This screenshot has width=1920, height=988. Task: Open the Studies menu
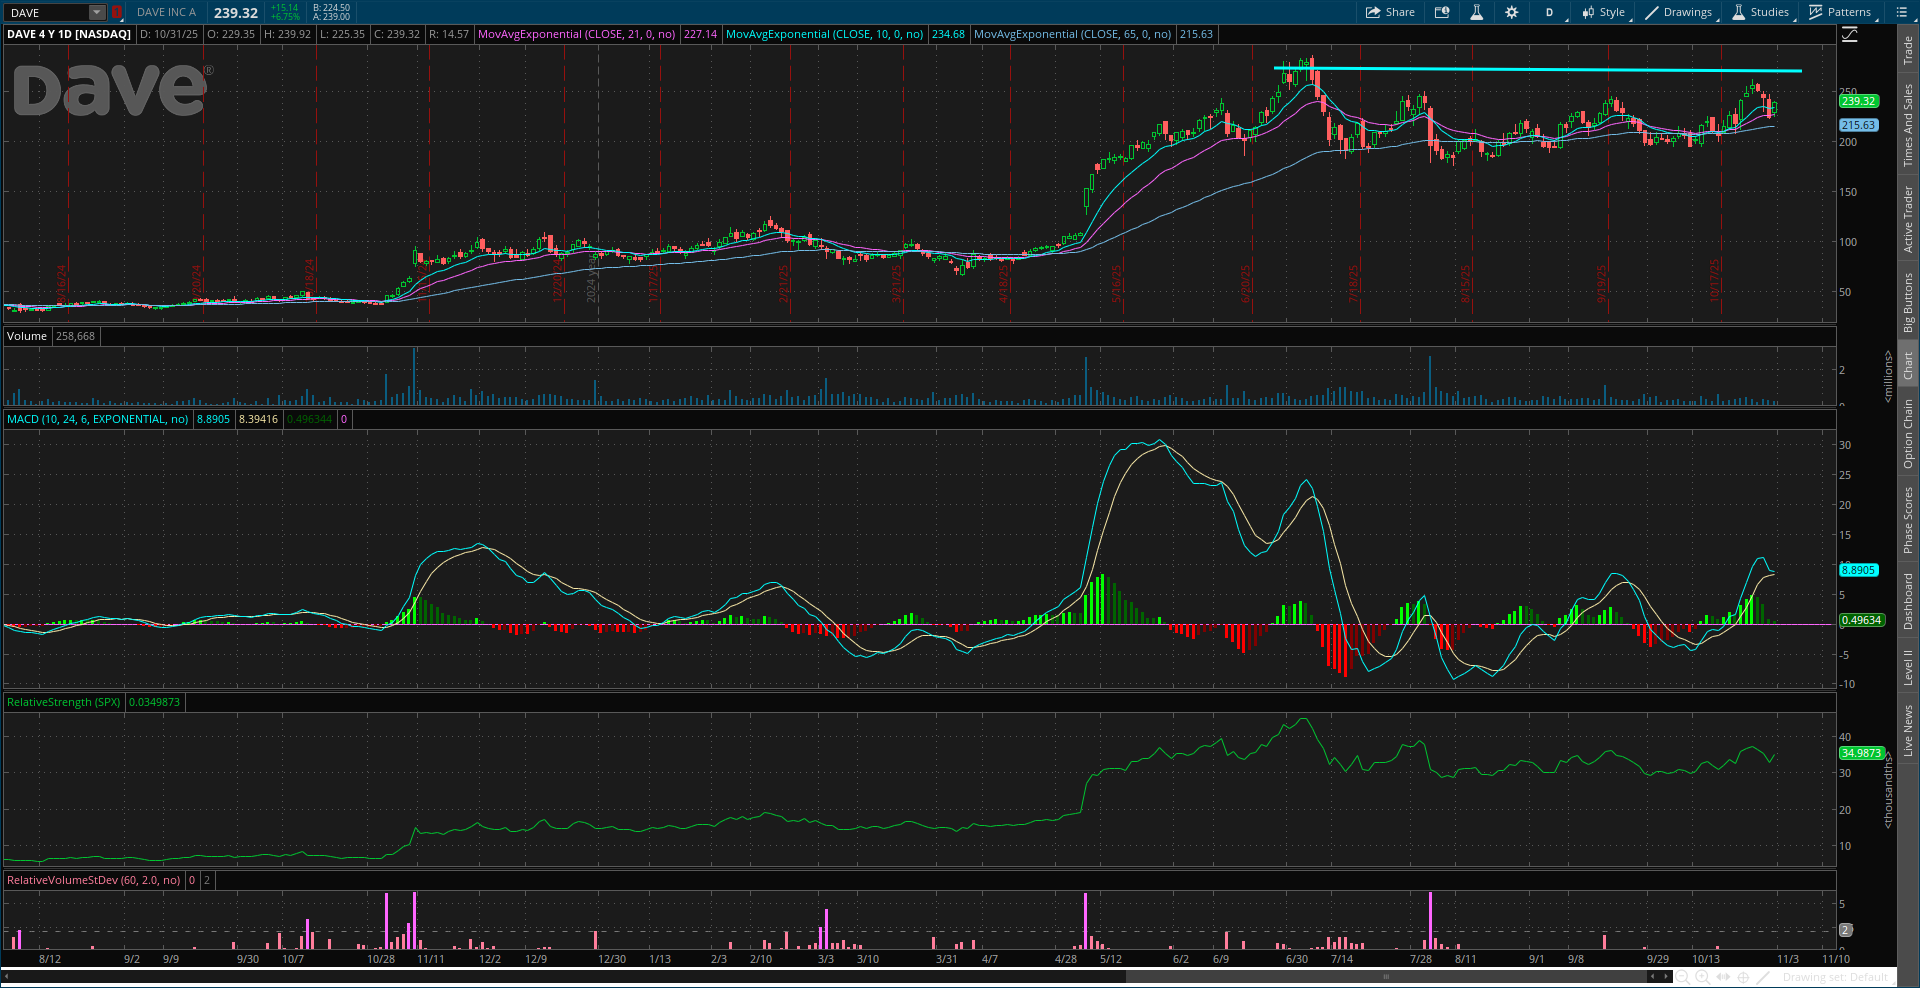[x=1761, y=12]
